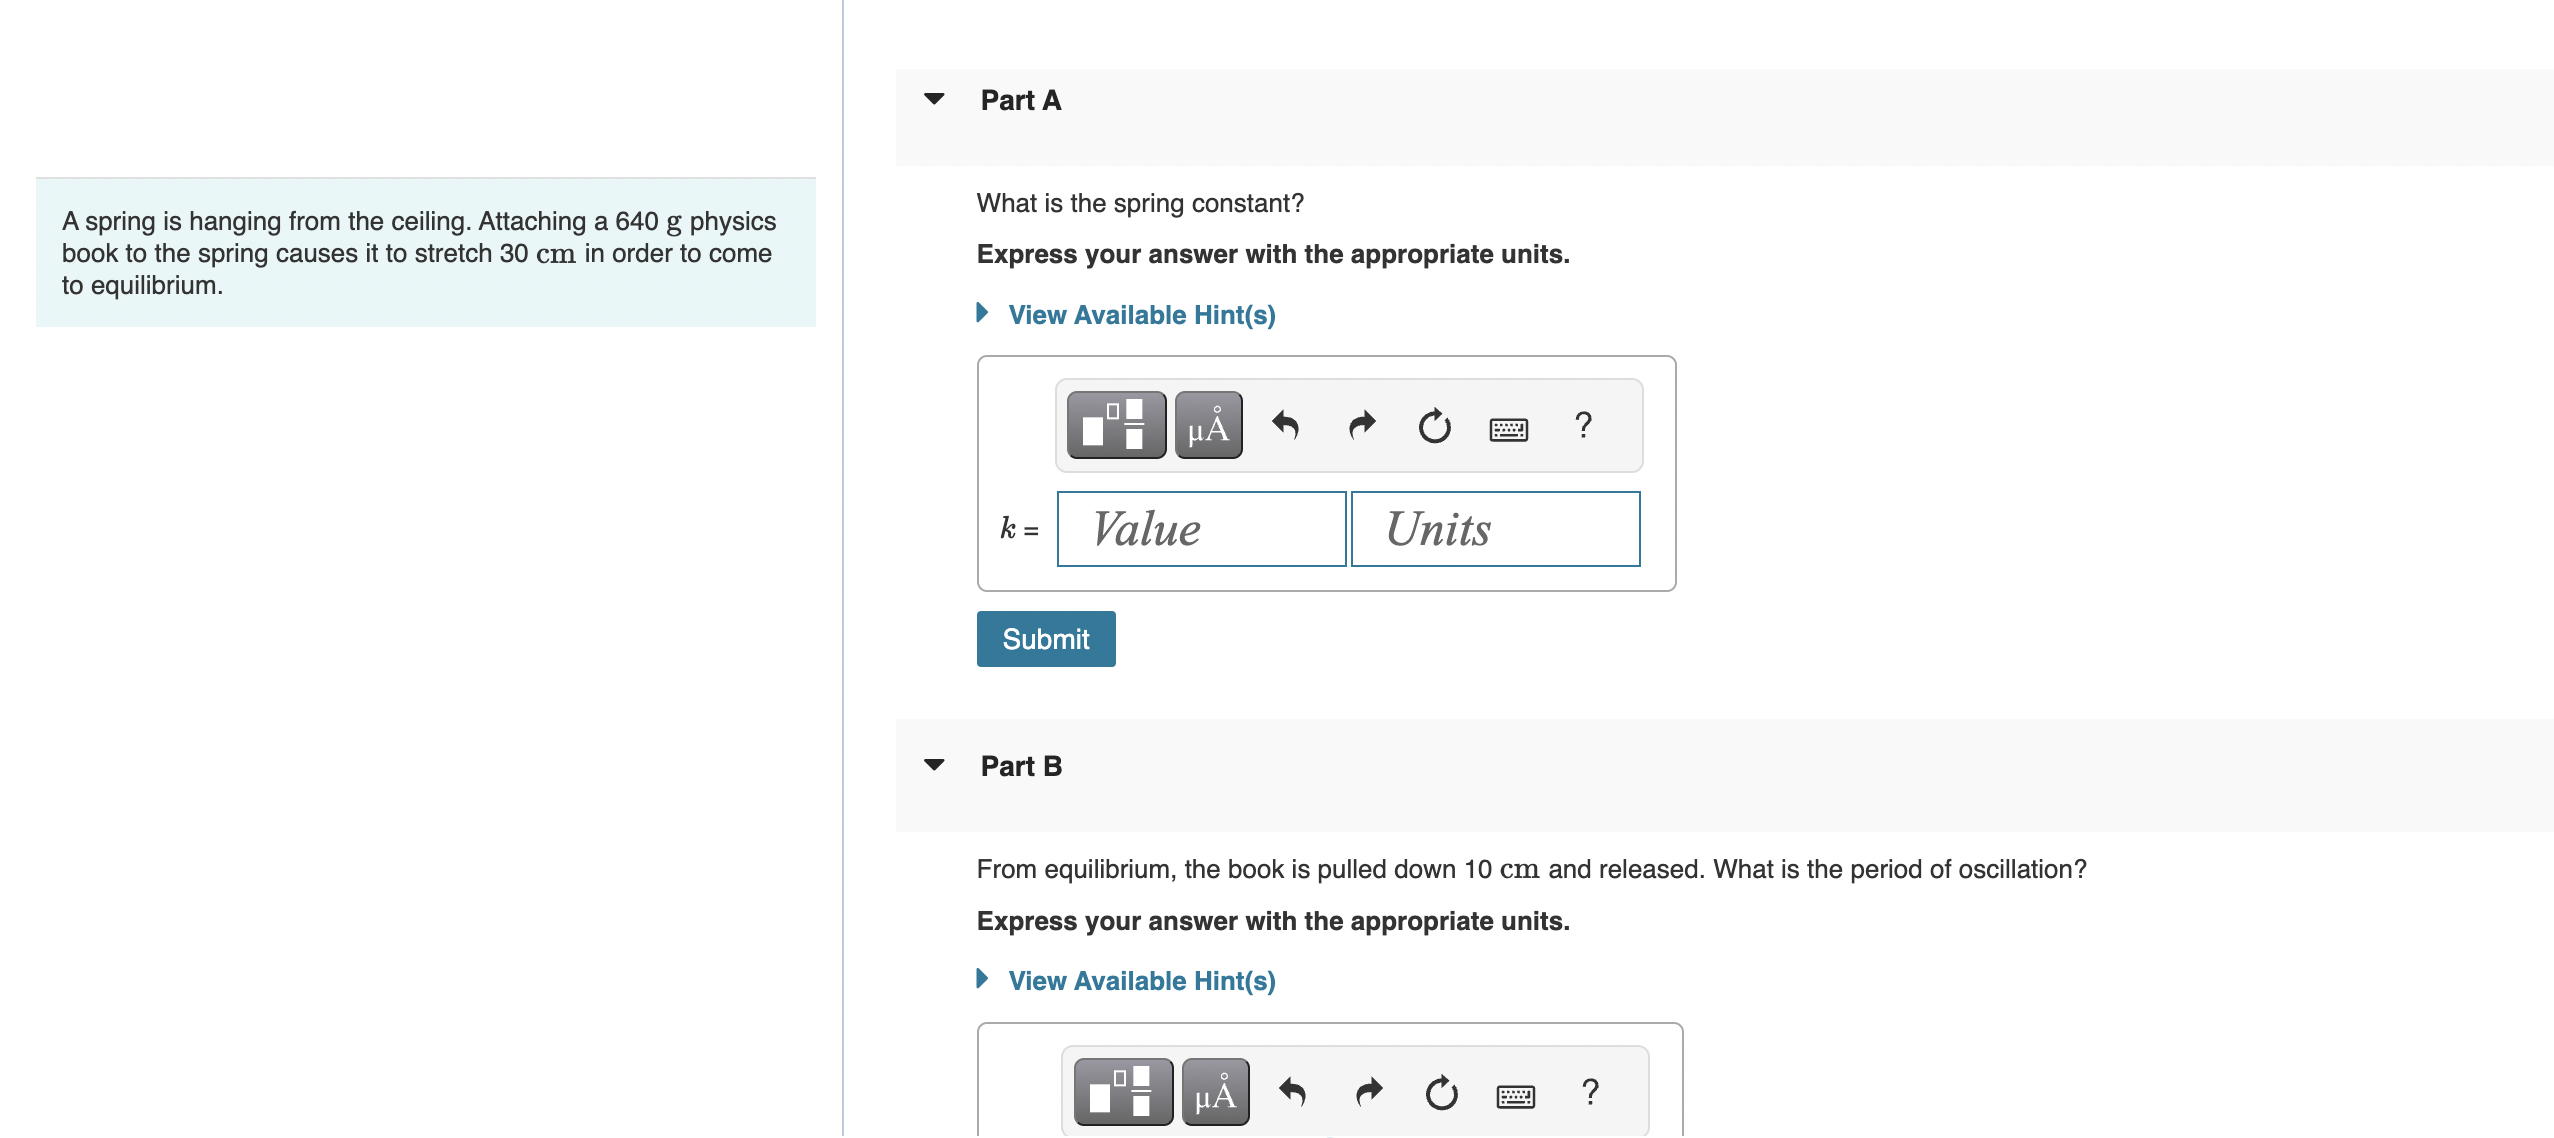Open templates tool in Part B toolbar
The width and height of the screenshot is (2554, 1138).
click(1123, 1092)
